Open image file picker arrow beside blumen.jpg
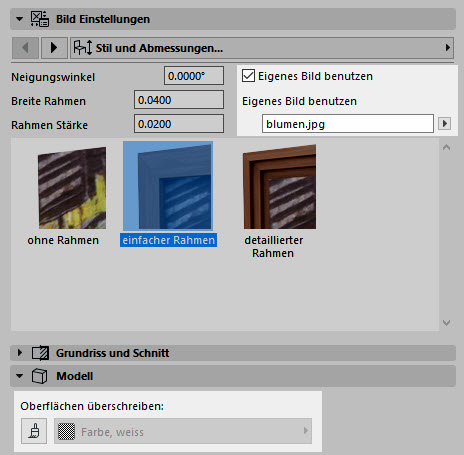Image resolution: width=464 pixels, height=455 pixels. click(x=444, y=124)
